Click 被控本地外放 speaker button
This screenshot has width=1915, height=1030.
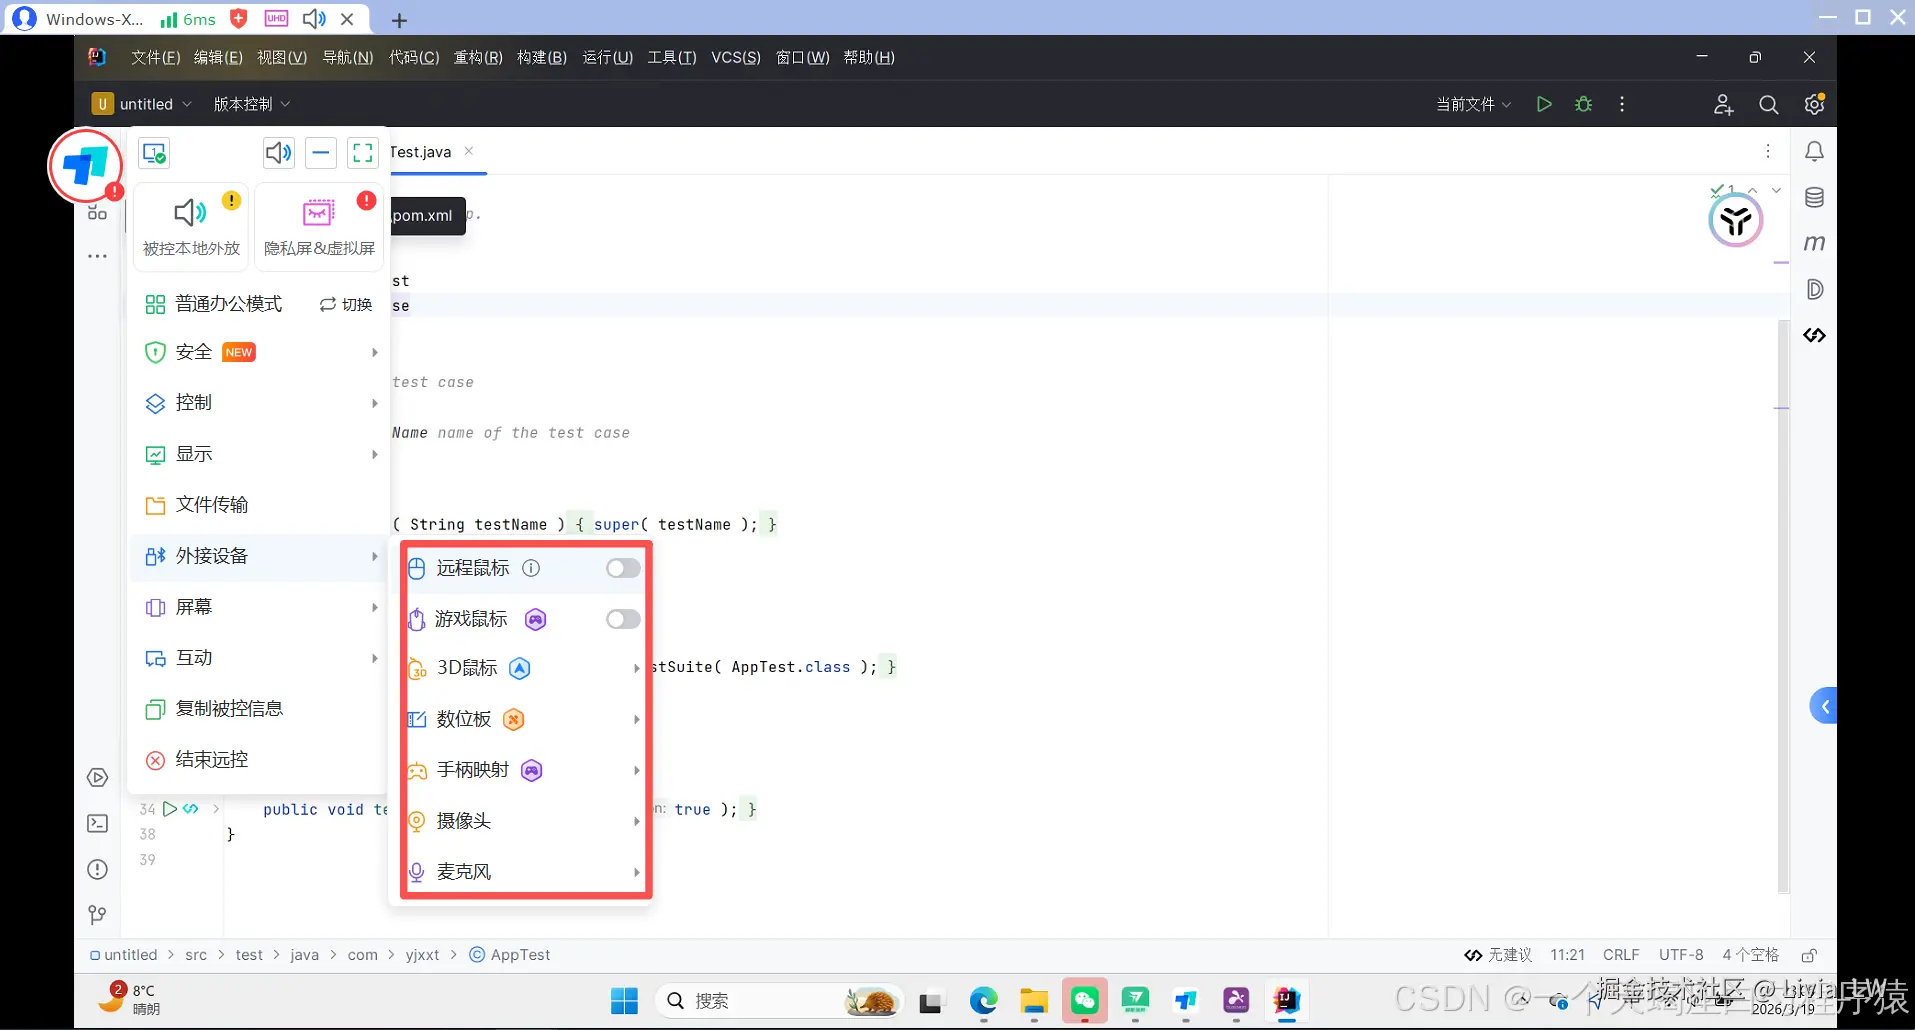pos(191,227)
